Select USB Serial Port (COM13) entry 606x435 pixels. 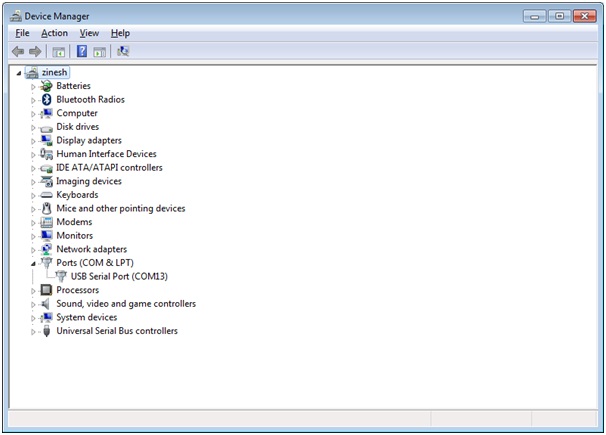(x=119, y=276)
